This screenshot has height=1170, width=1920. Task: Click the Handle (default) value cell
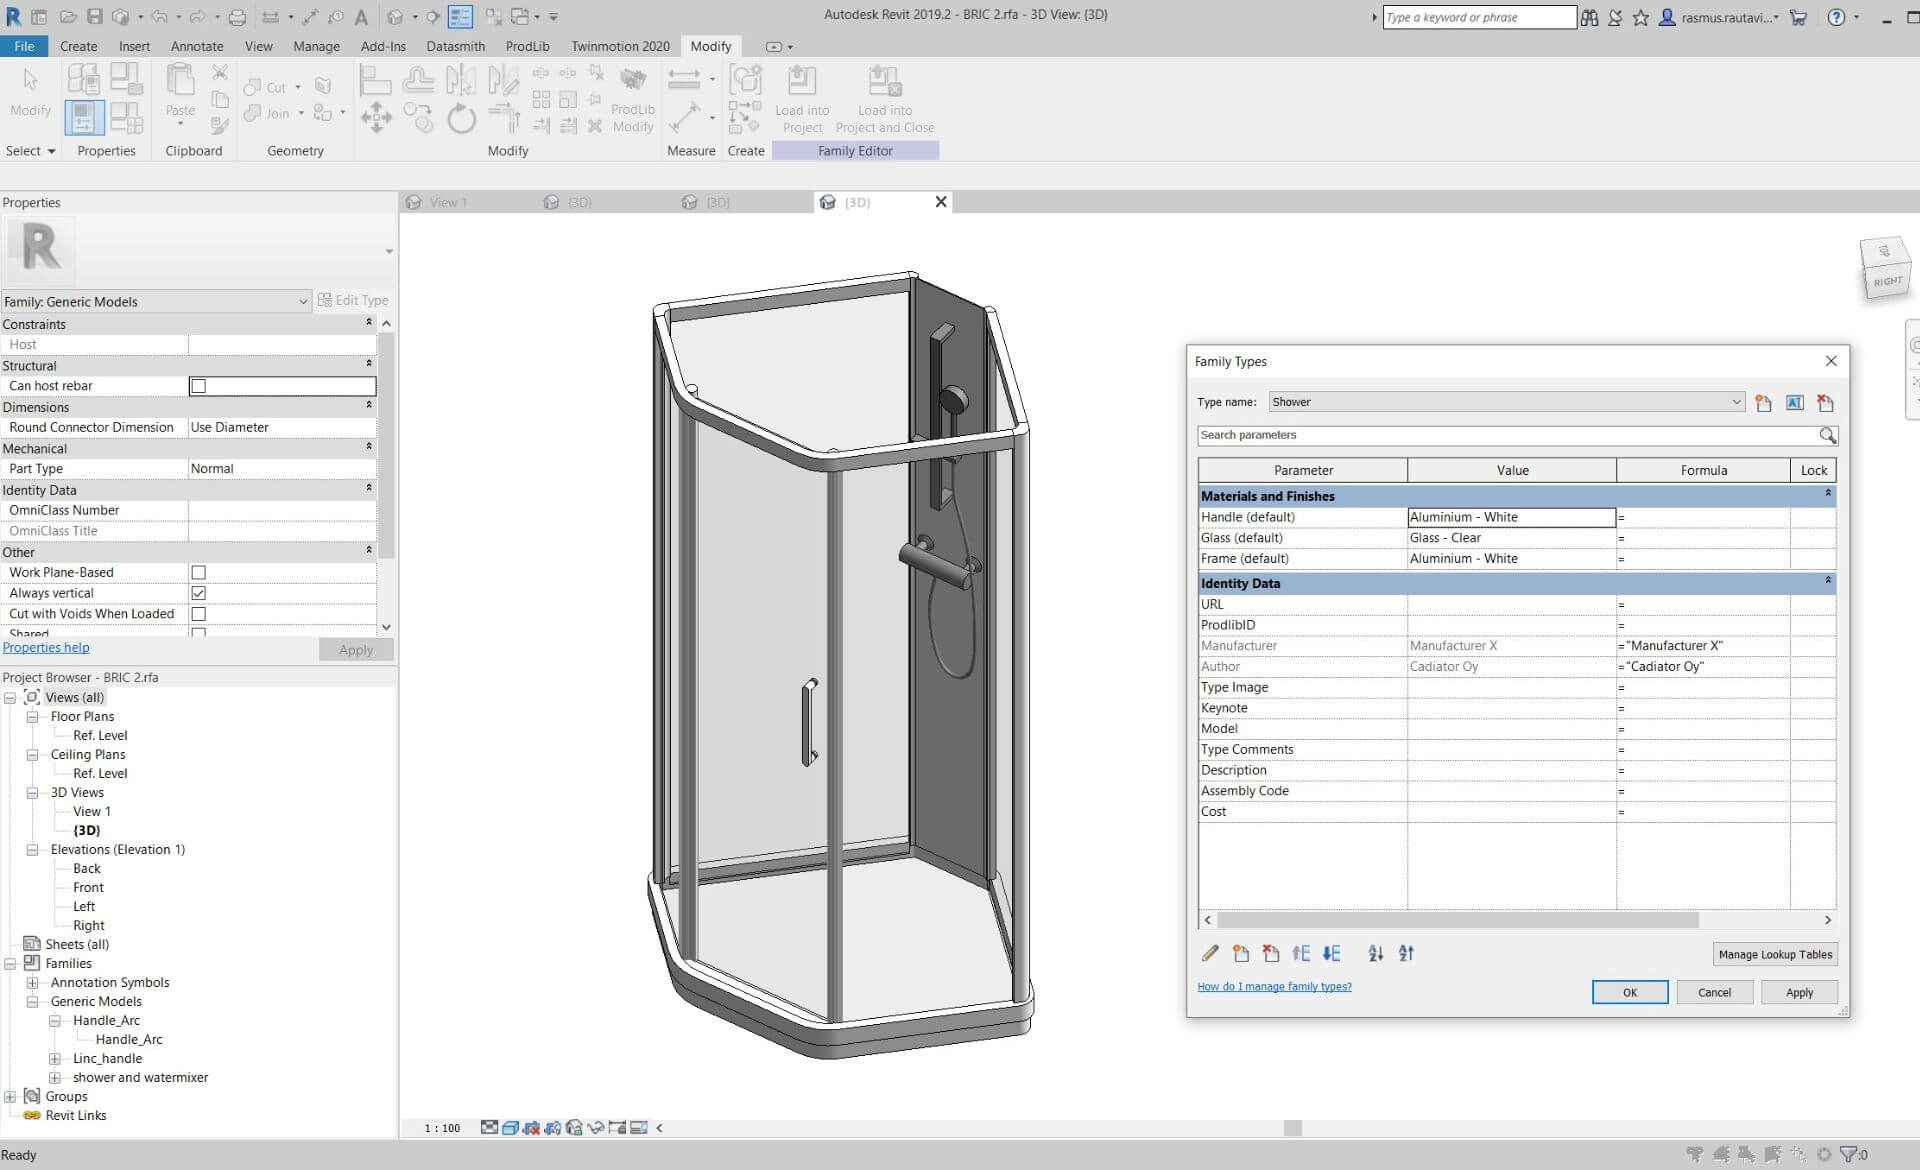(1511, 517)
